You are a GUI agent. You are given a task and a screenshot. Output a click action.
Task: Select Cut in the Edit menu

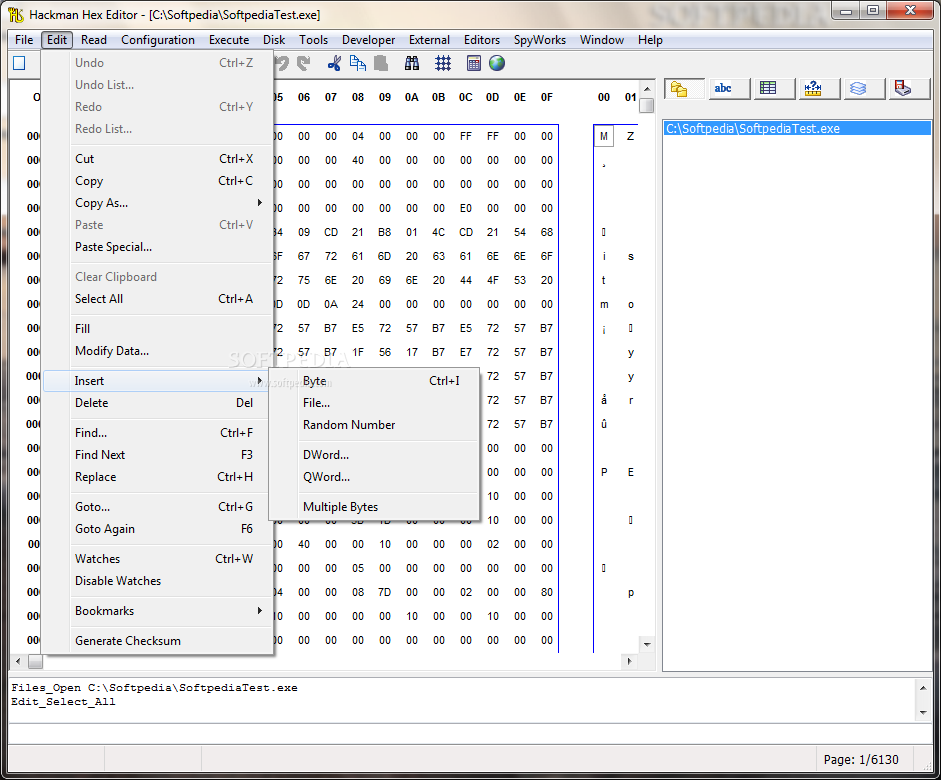point(158,159)
